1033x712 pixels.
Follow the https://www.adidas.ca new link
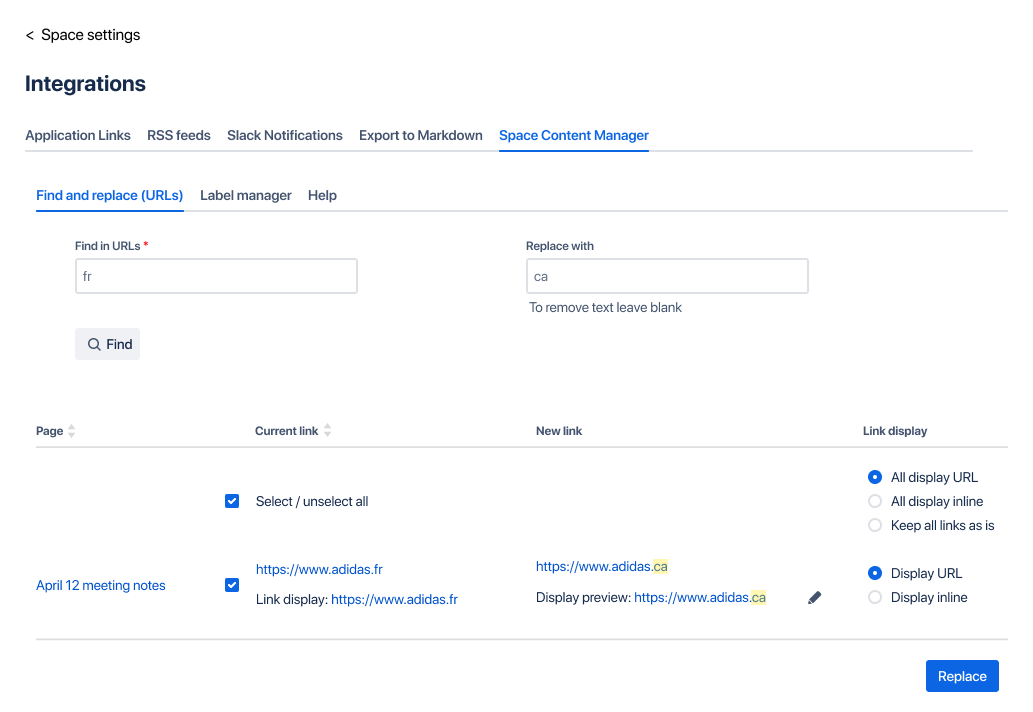click(x=601, y=566)
